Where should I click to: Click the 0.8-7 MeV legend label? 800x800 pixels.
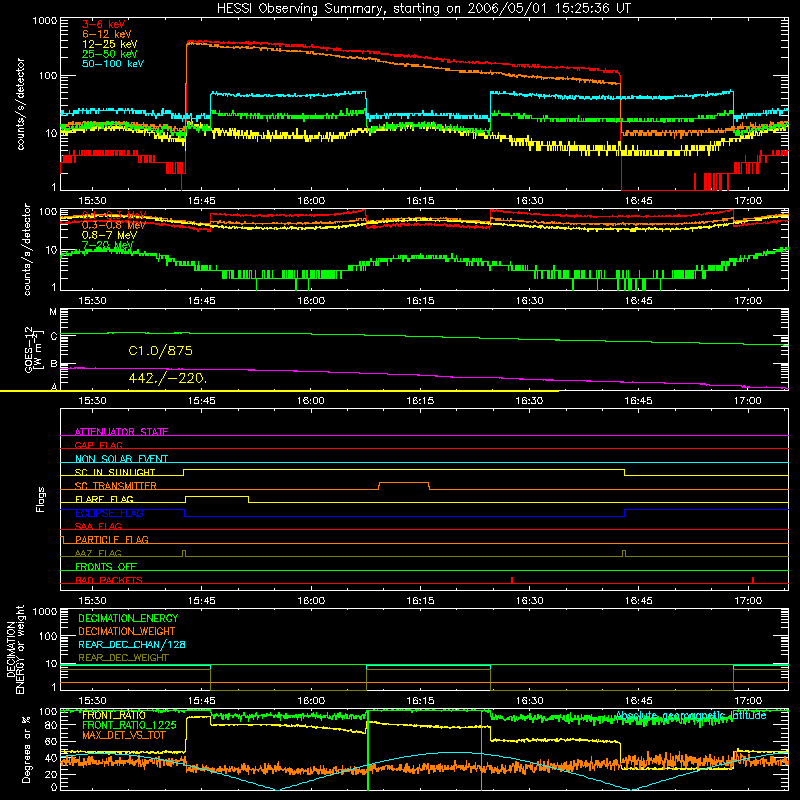109,235
